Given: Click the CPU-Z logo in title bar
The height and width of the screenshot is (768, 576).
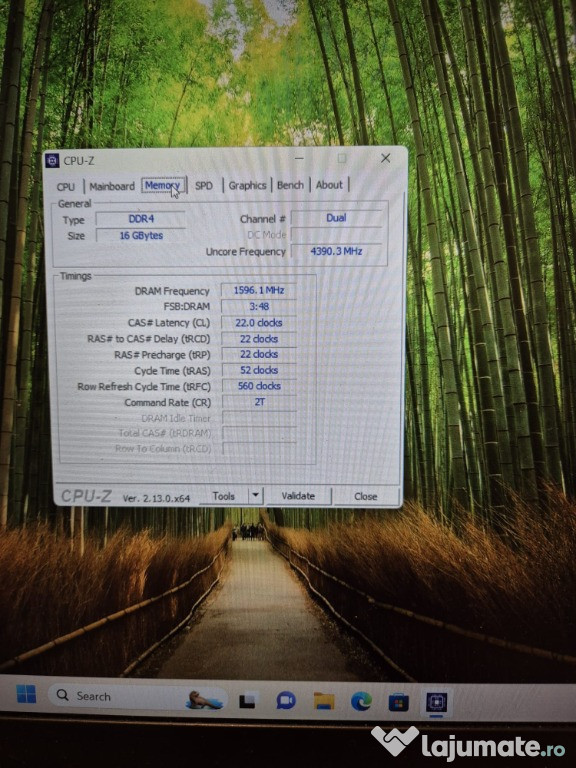Looking at the screenshot, I should [52, 160].
